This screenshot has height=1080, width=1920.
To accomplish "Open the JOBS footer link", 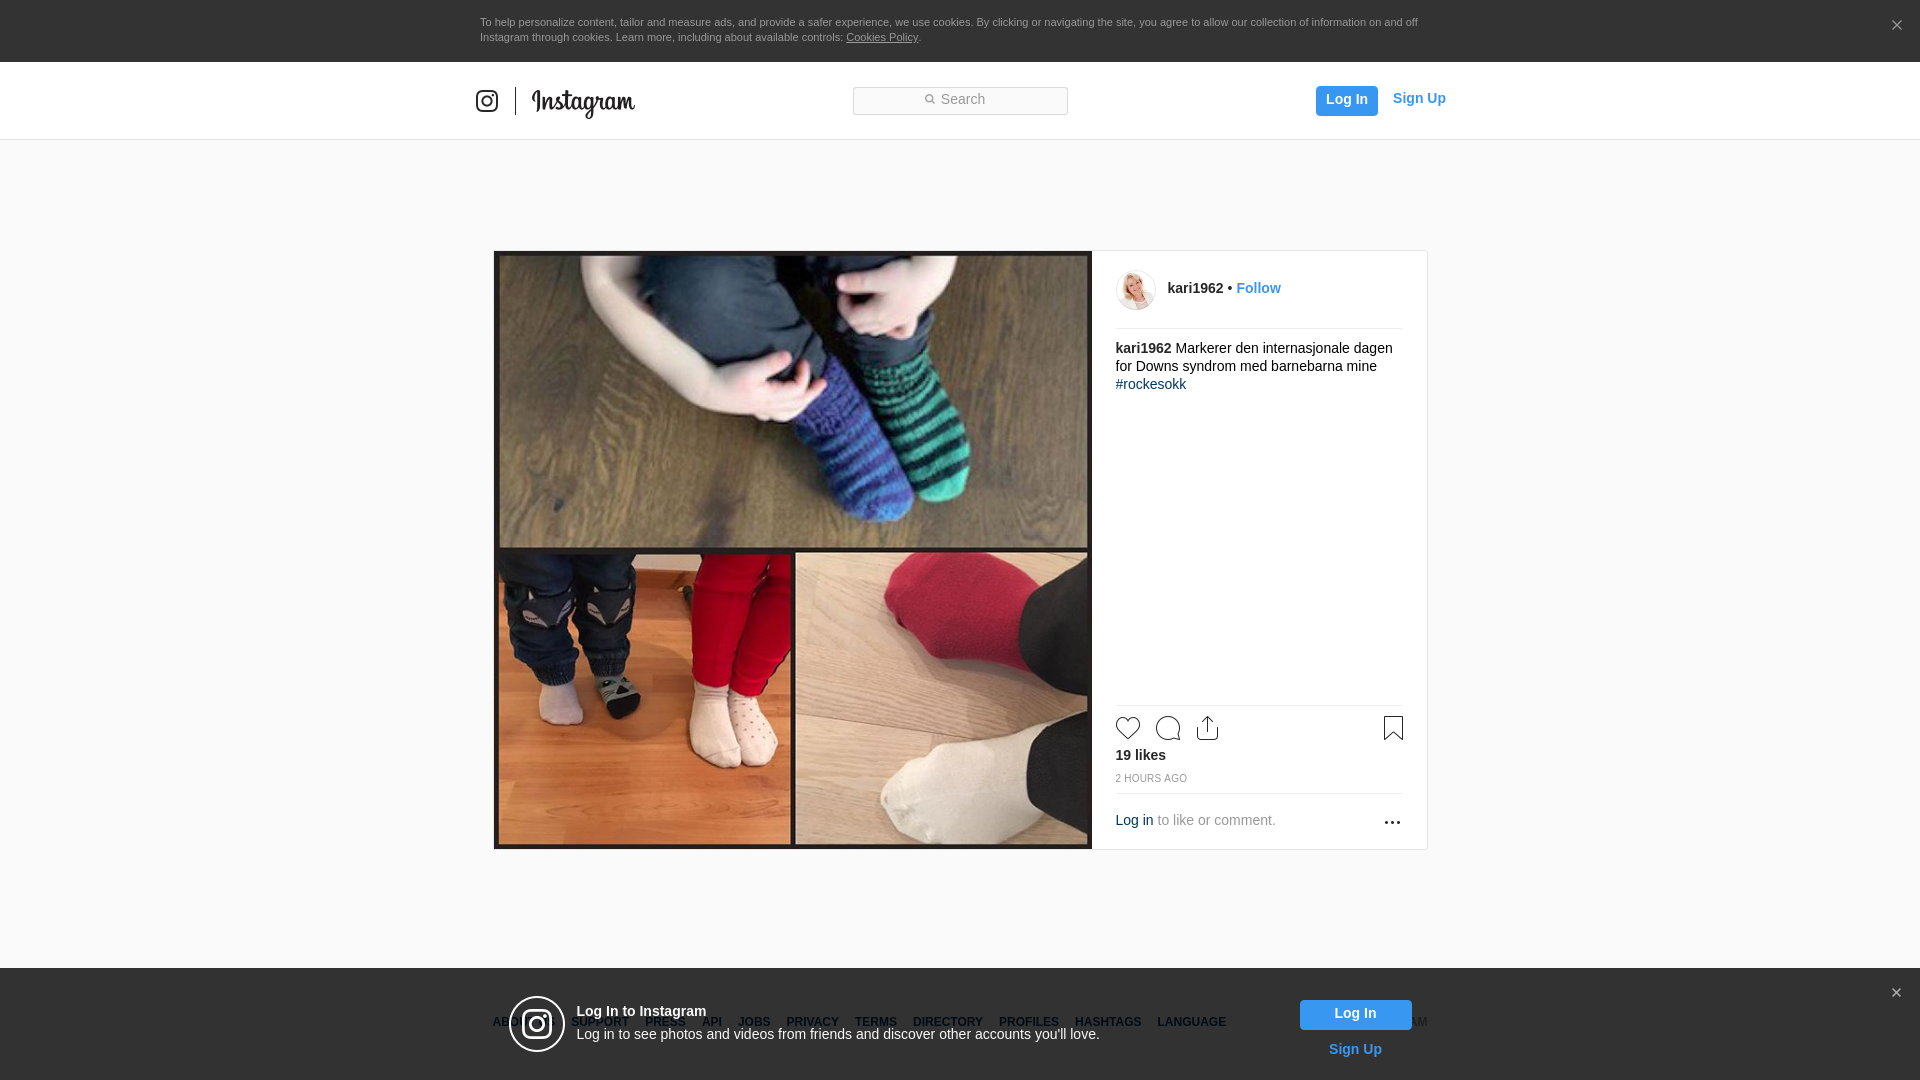I will [754, 1022].
